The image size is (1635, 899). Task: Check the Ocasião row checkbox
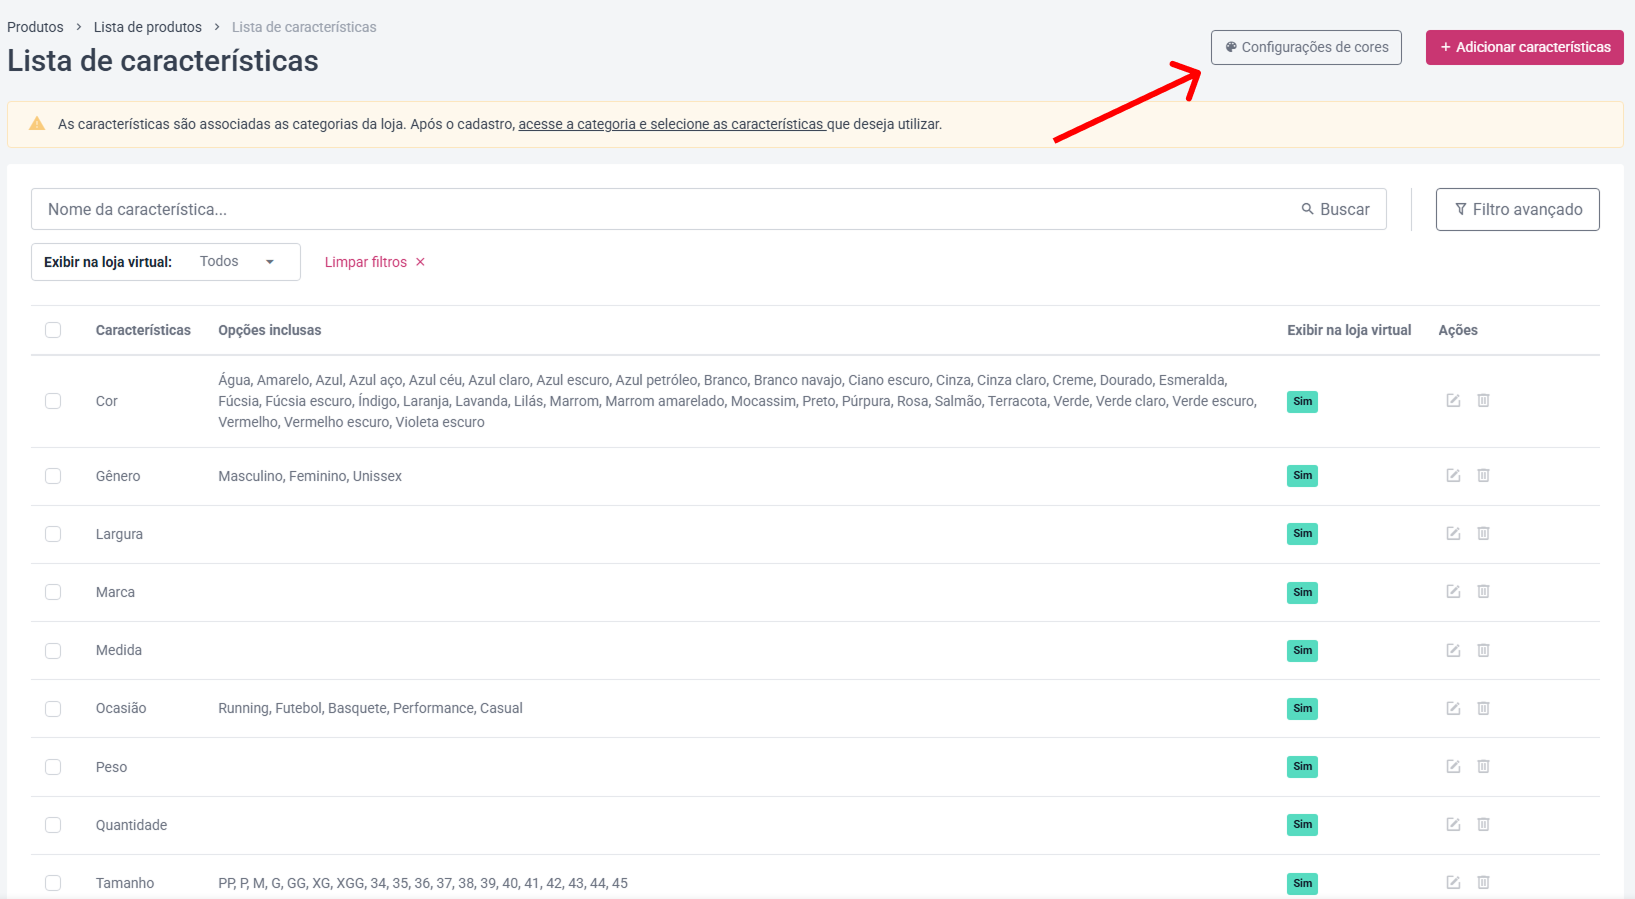pos(53,709)
